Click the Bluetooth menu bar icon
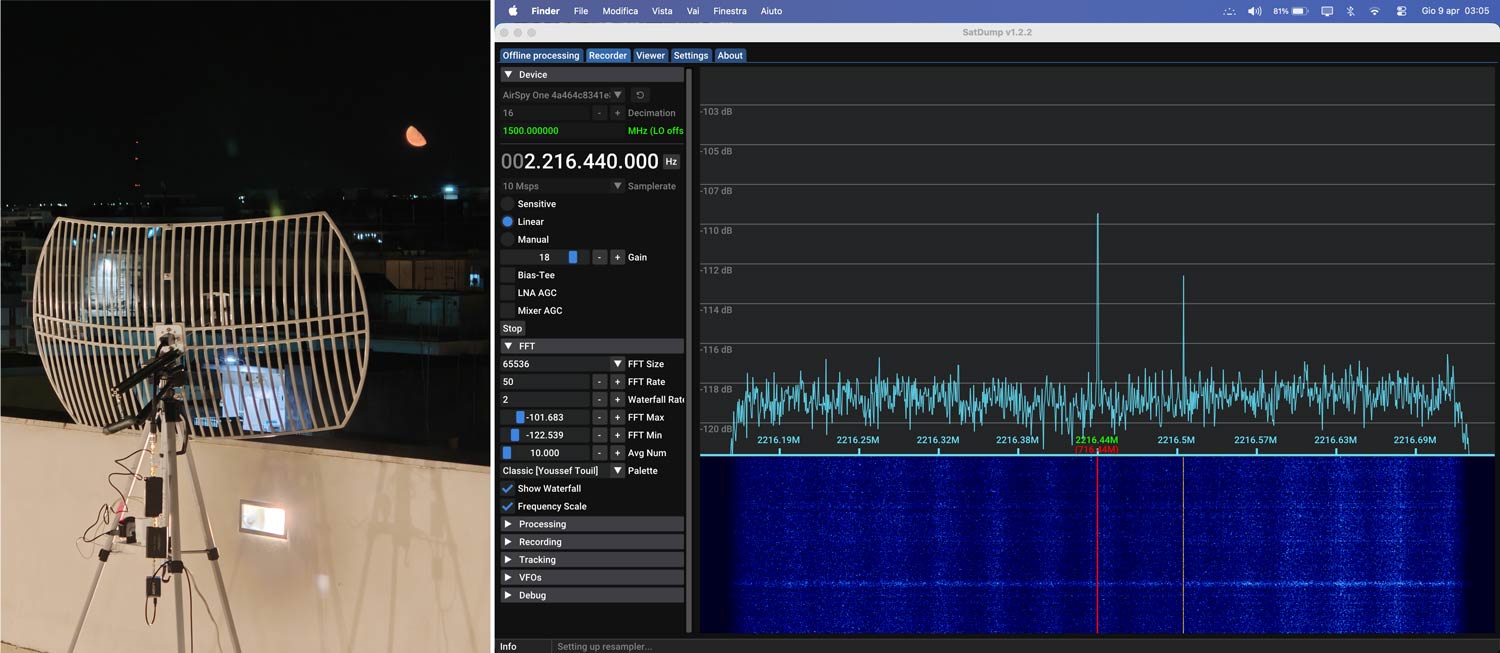The height and width of the screenshot is (653, 1500). point(1350,11)
